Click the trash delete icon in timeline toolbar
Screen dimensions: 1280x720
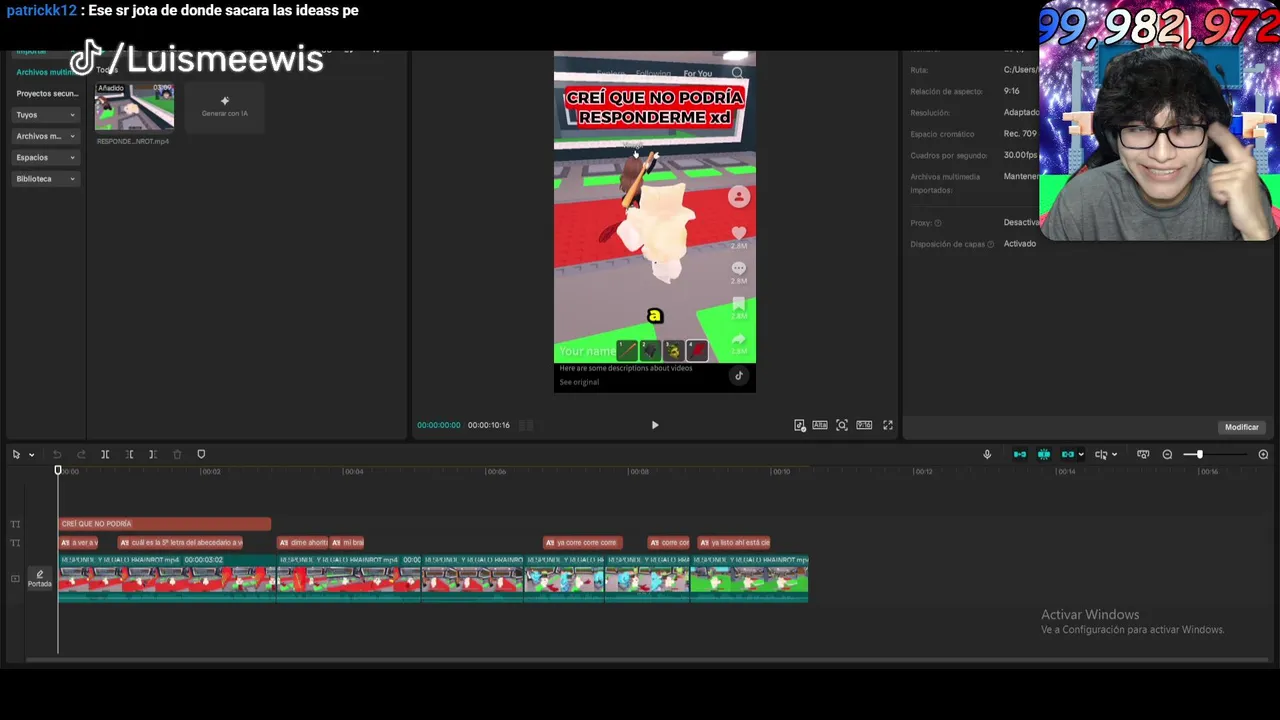177,454
